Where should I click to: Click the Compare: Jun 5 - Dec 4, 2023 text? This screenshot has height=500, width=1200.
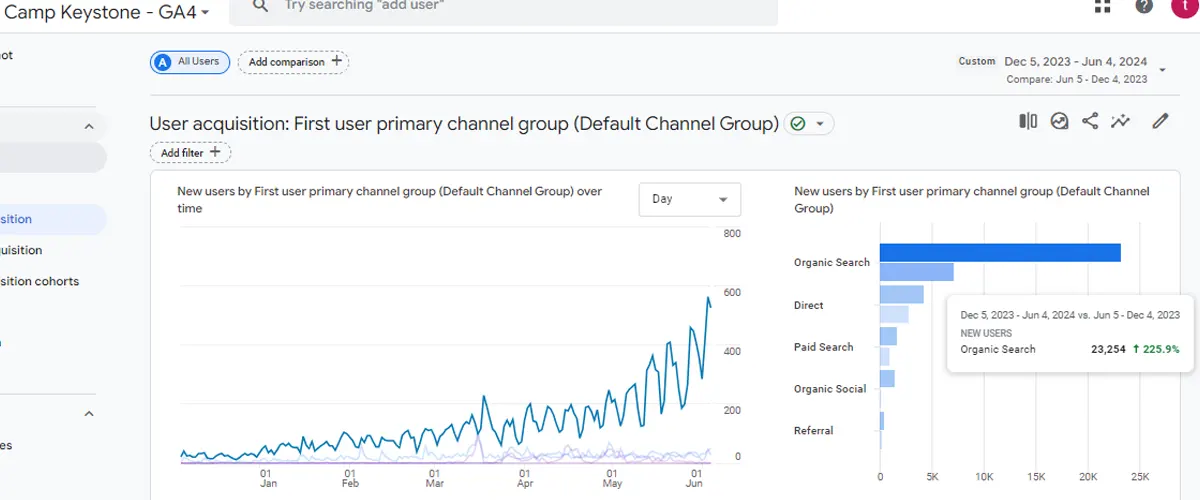tap(1077, 79)
